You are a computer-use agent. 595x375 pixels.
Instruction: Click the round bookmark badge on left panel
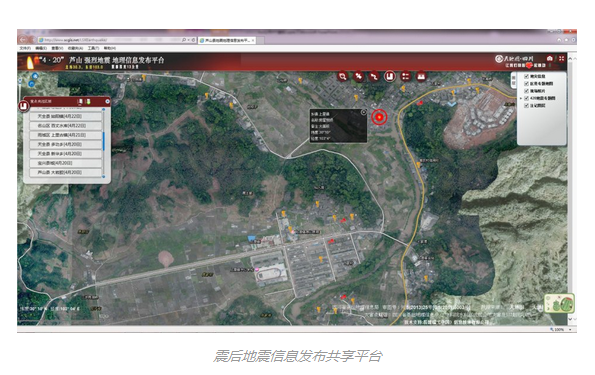coord(24,106)
